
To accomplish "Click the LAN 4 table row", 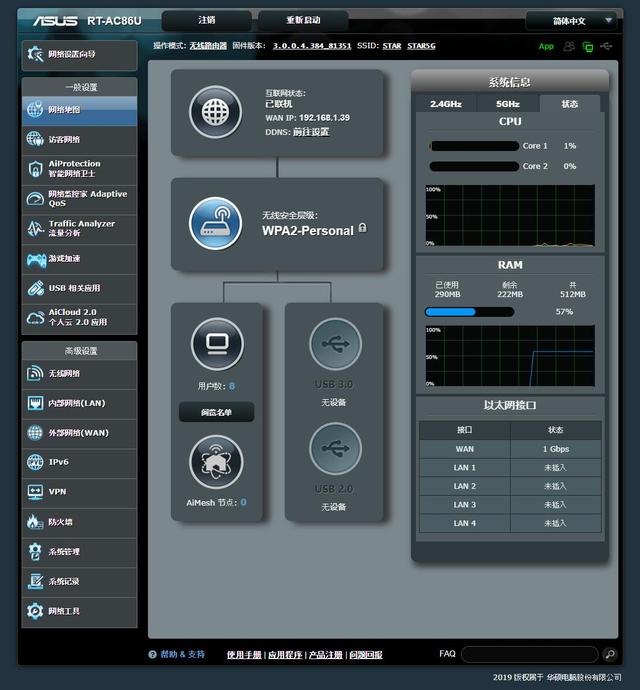I will click(510, 523).
